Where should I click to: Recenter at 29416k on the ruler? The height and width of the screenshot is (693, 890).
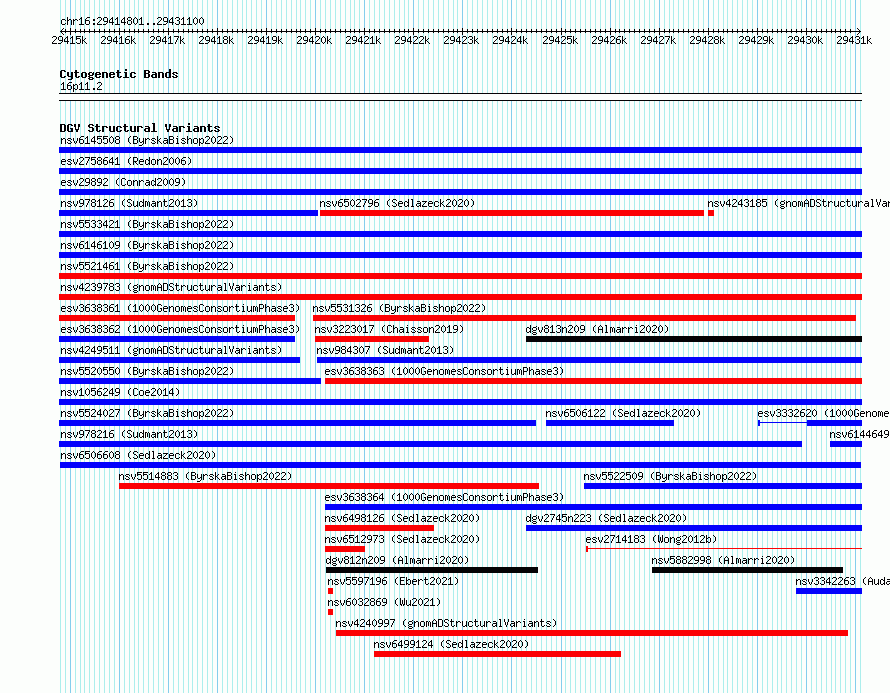click(118, 40)
